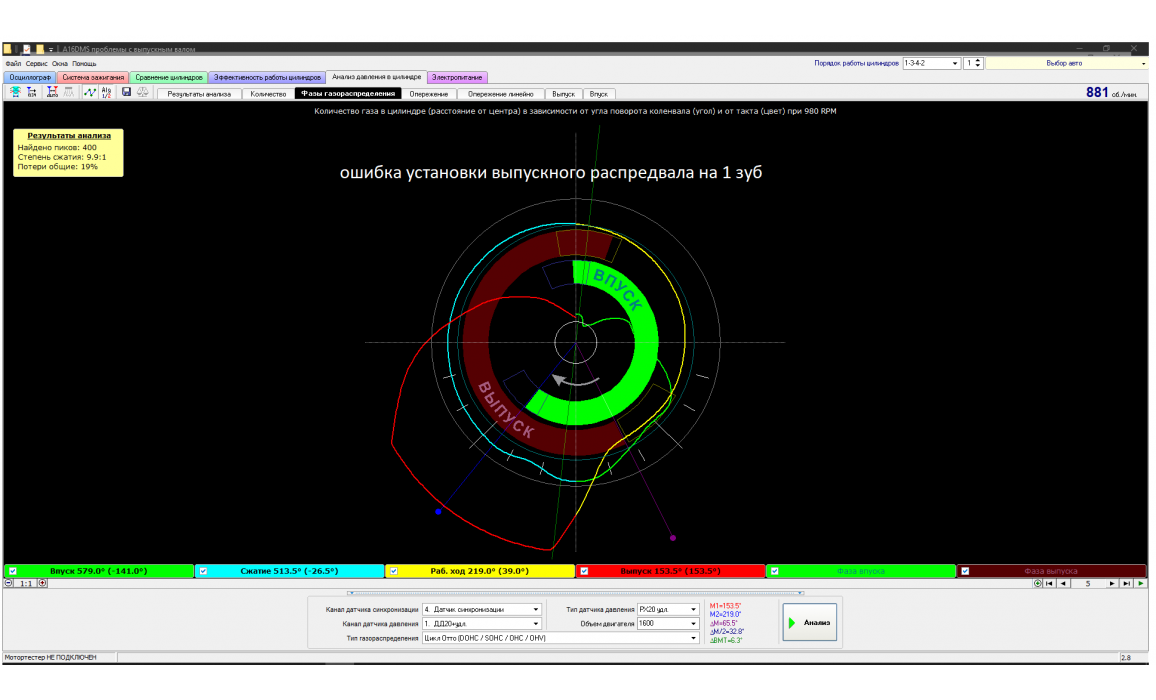Click the save (floppy disk) toolbar icon
Screen dimensions: 1156x700
click(127, 92)
